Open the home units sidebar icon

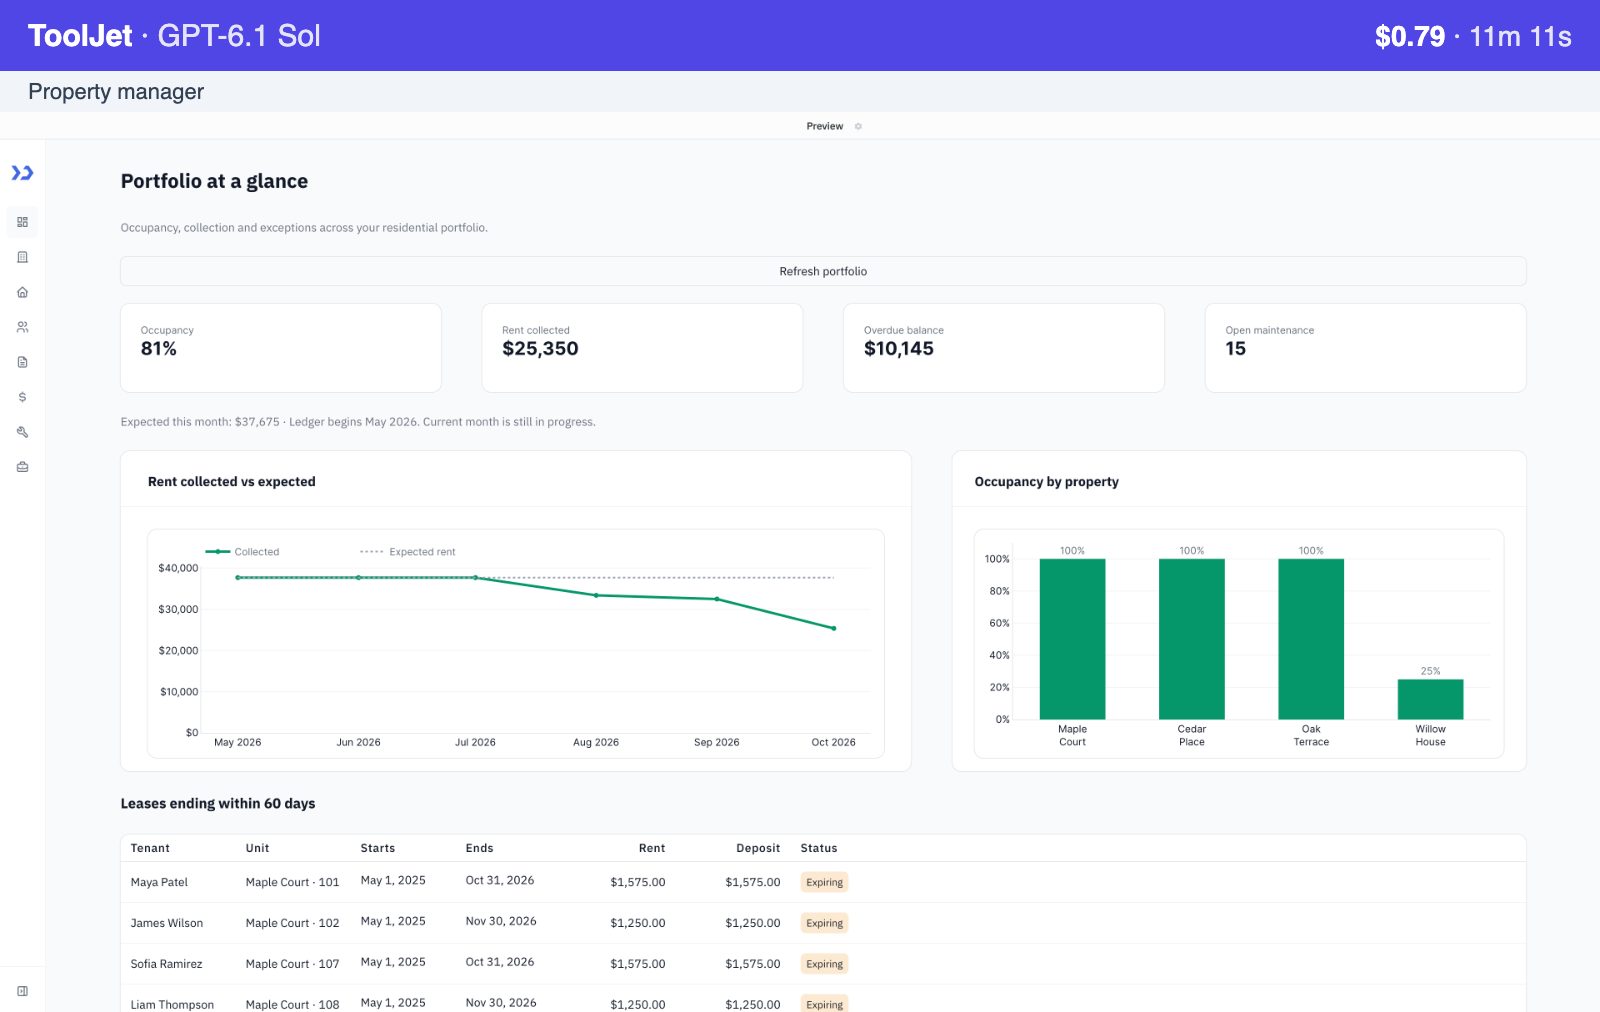point(22,292)
